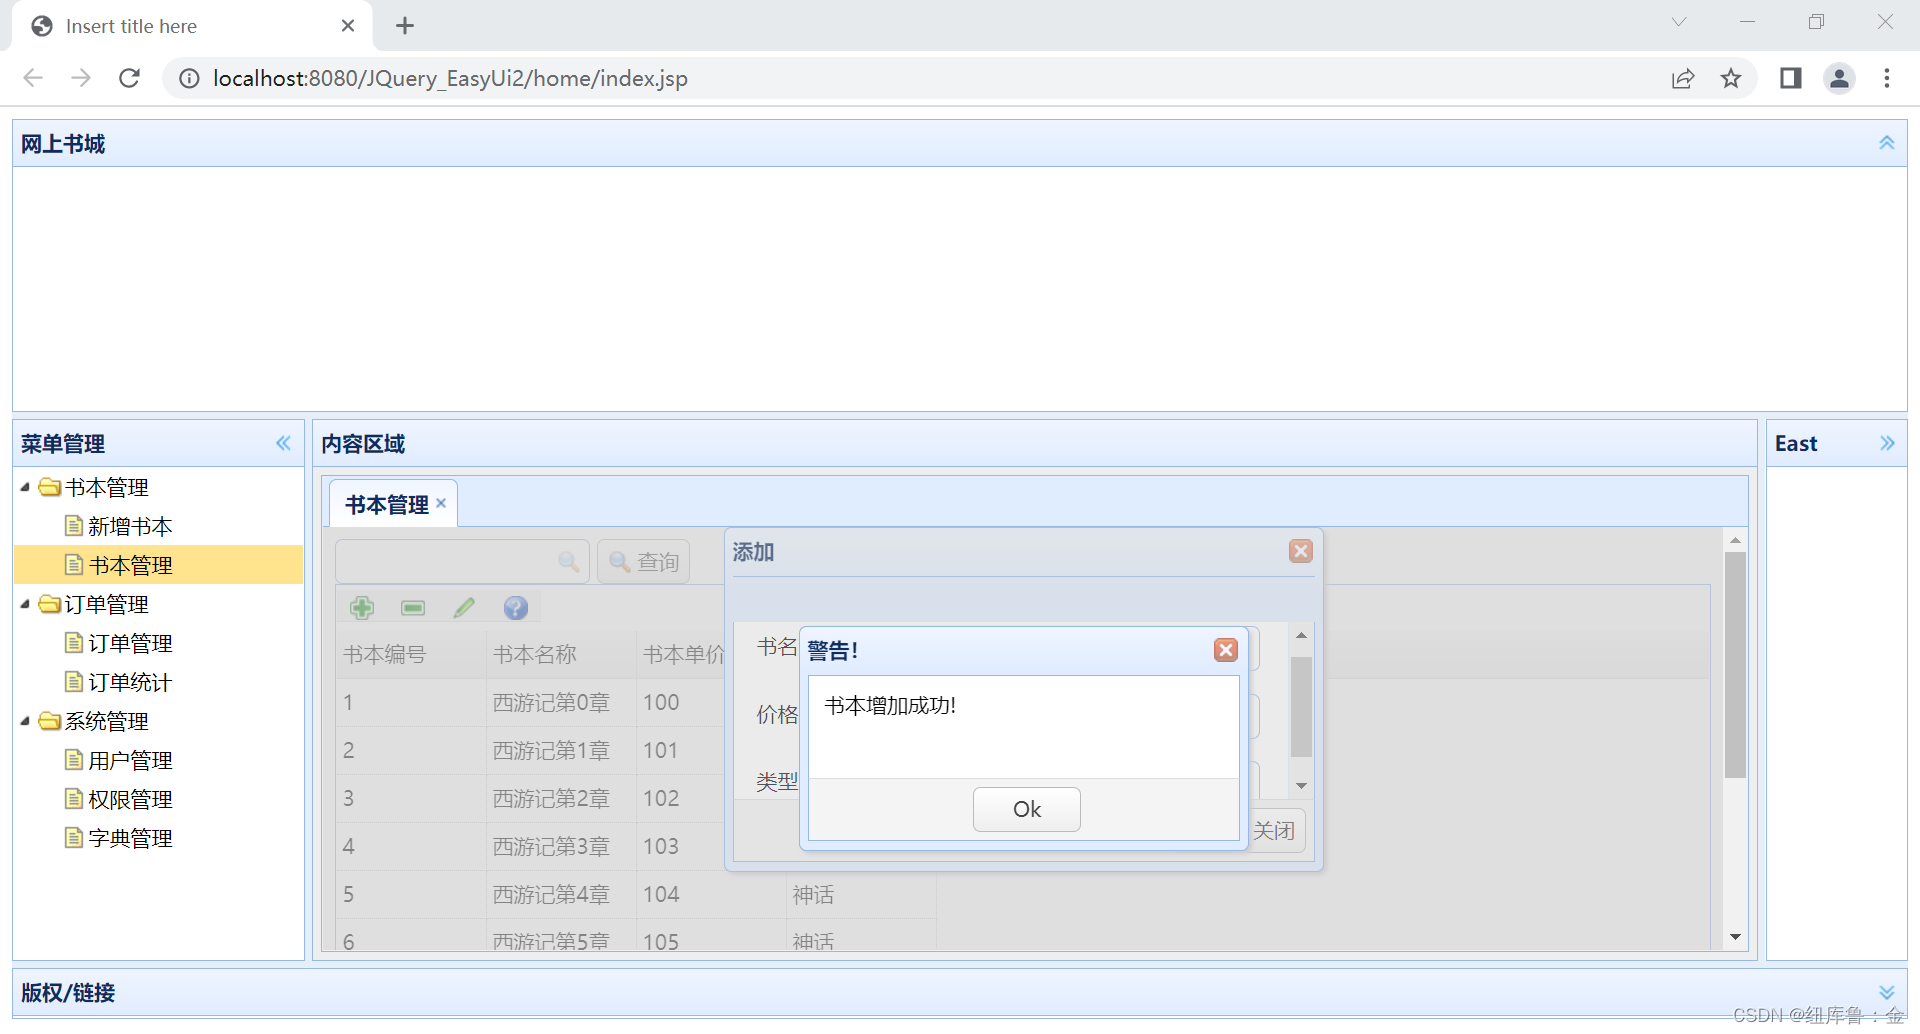Collapse the 书本管理 tree folder
This screenshot has height=1034, width=1920.
pyautogui.click(x=25, y=487)
